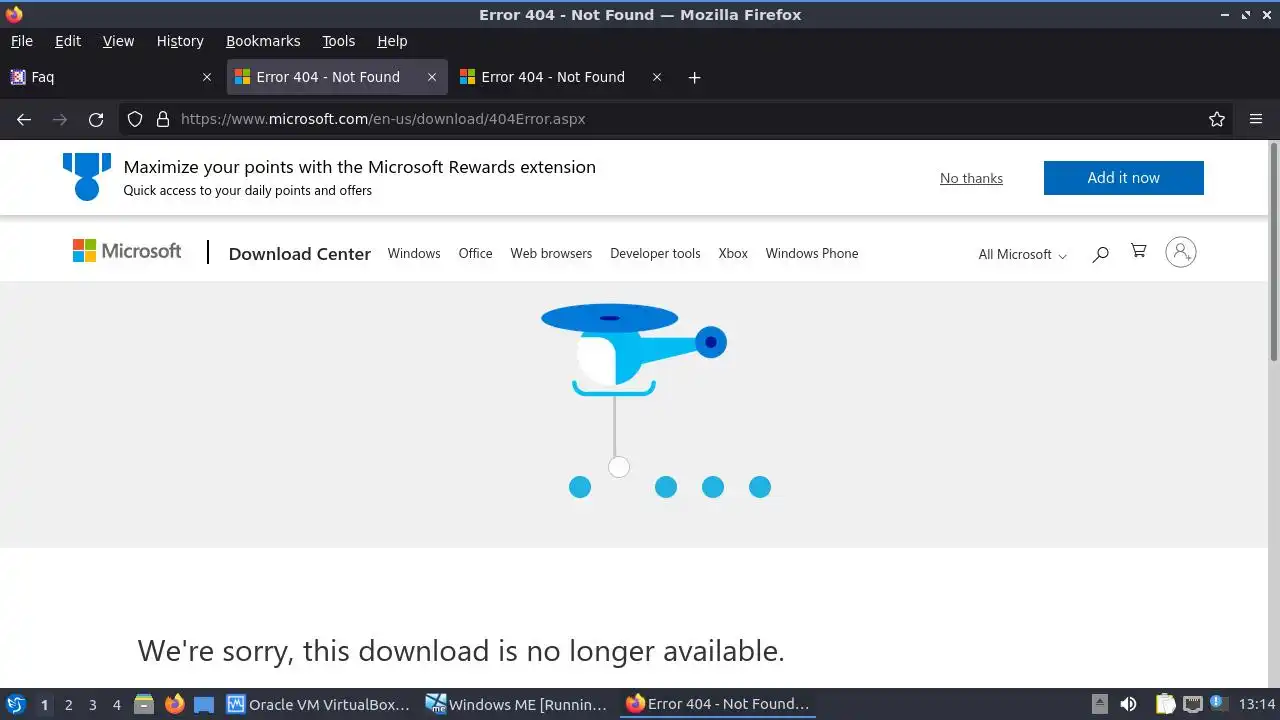Open the tracking protection shield icon
The height and width of the screenshot is (720, 1280).
[x=135, y=119]
